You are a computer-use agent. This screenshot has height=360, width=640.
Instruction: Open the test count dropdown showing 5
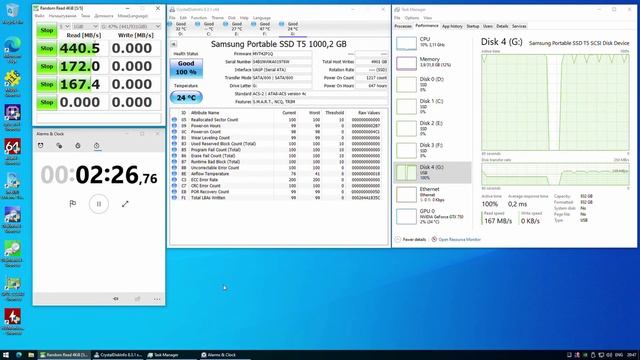[x=64, y=27]
